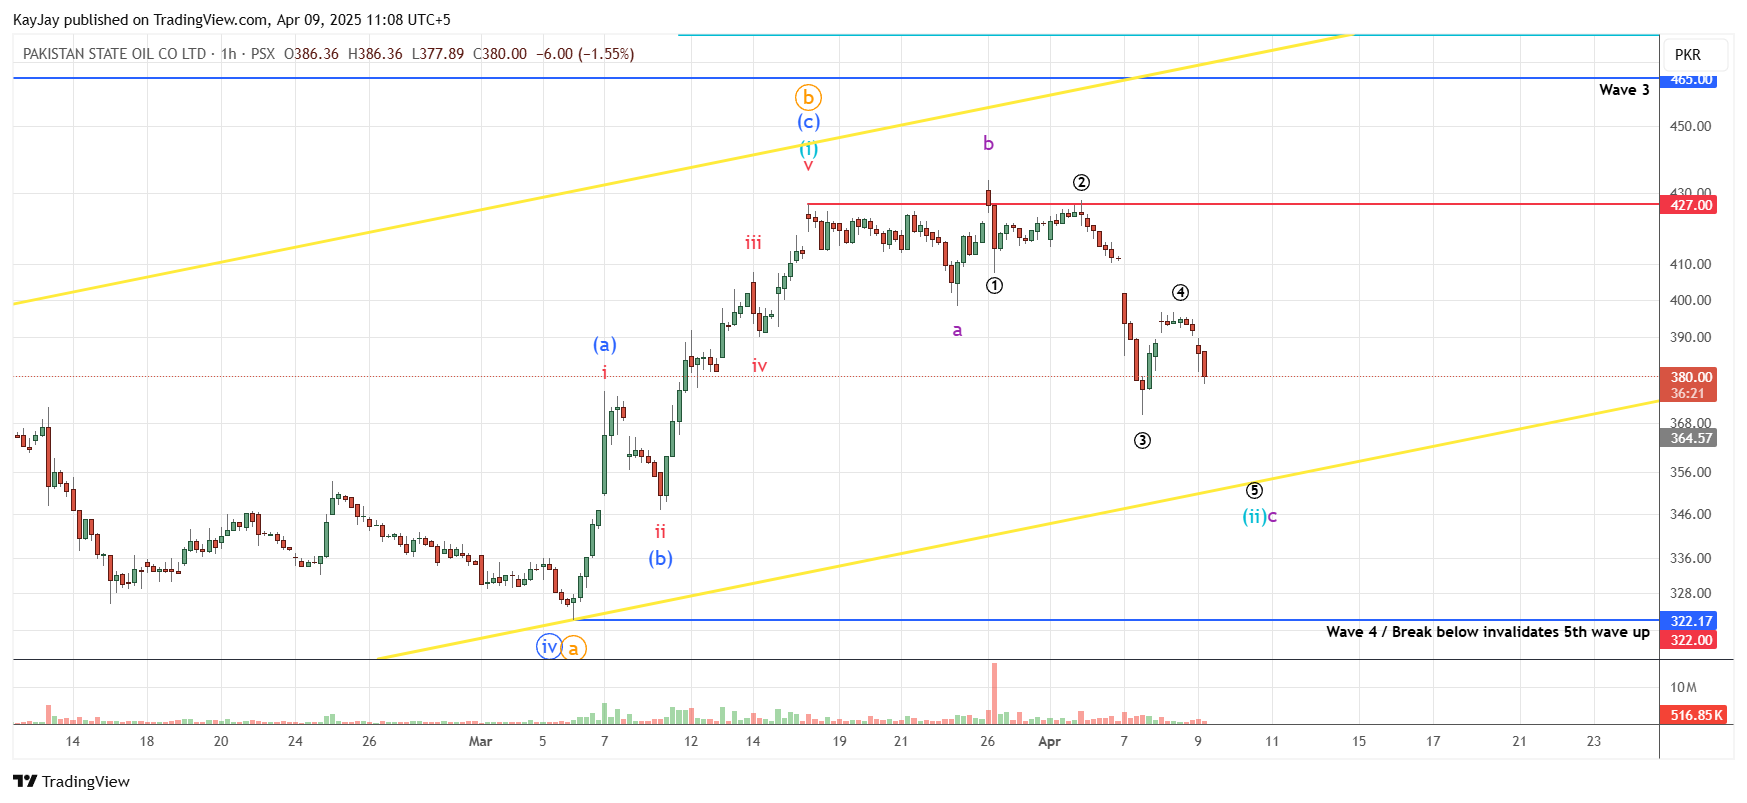This screenshot has width=1747, height=803.
Task: Click the circled 1 wave marker
Action: pos(994,285)
